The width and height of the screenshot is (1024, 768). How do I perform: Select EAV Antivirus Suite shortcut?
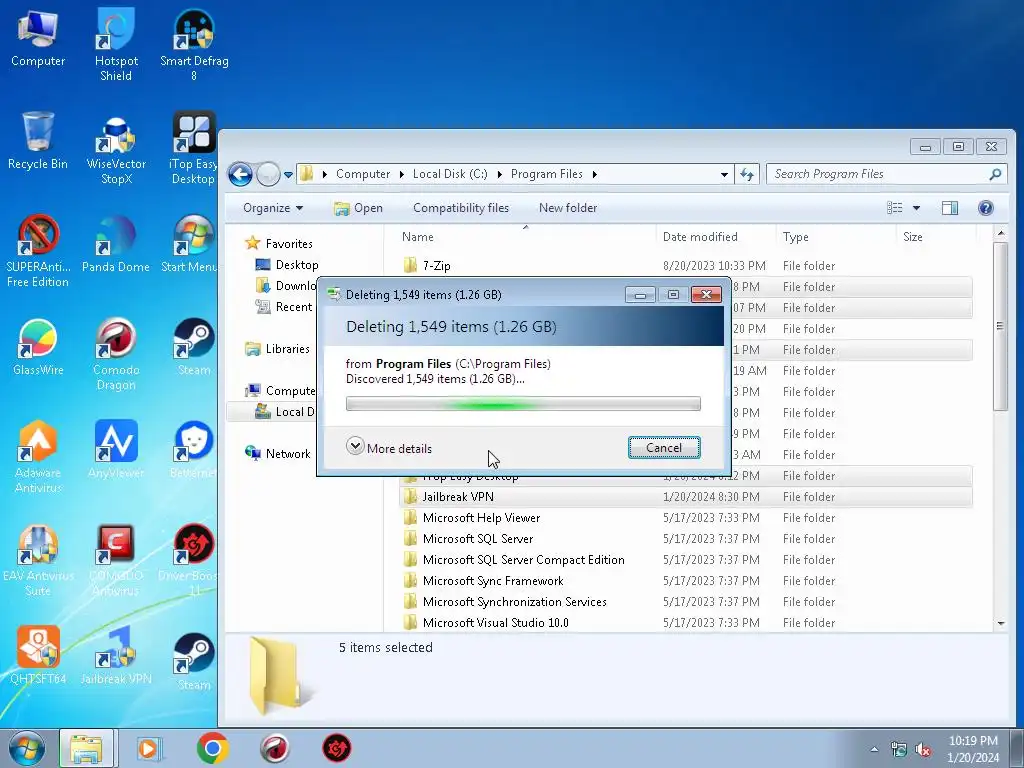tap(37, 560)
